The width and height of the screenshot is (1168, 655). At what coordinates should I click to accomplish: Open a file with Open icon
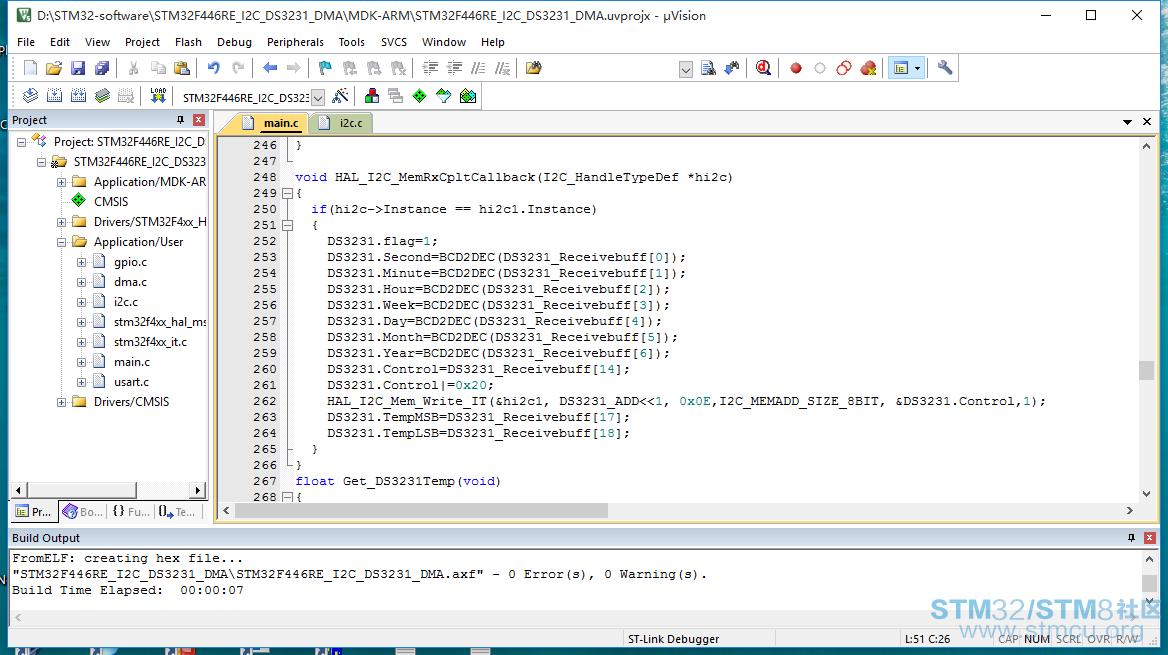[54, 68]
